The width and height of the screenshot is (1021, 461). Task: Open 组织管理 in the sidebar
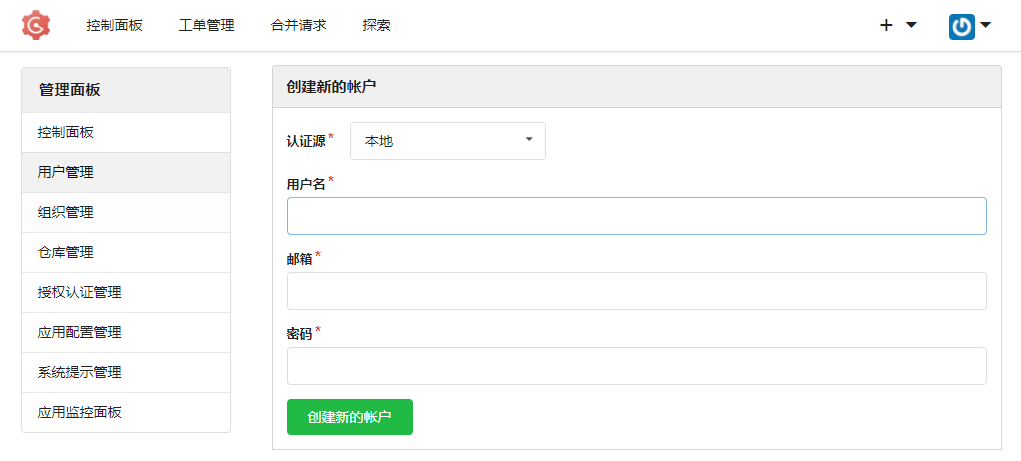[66, 212]
